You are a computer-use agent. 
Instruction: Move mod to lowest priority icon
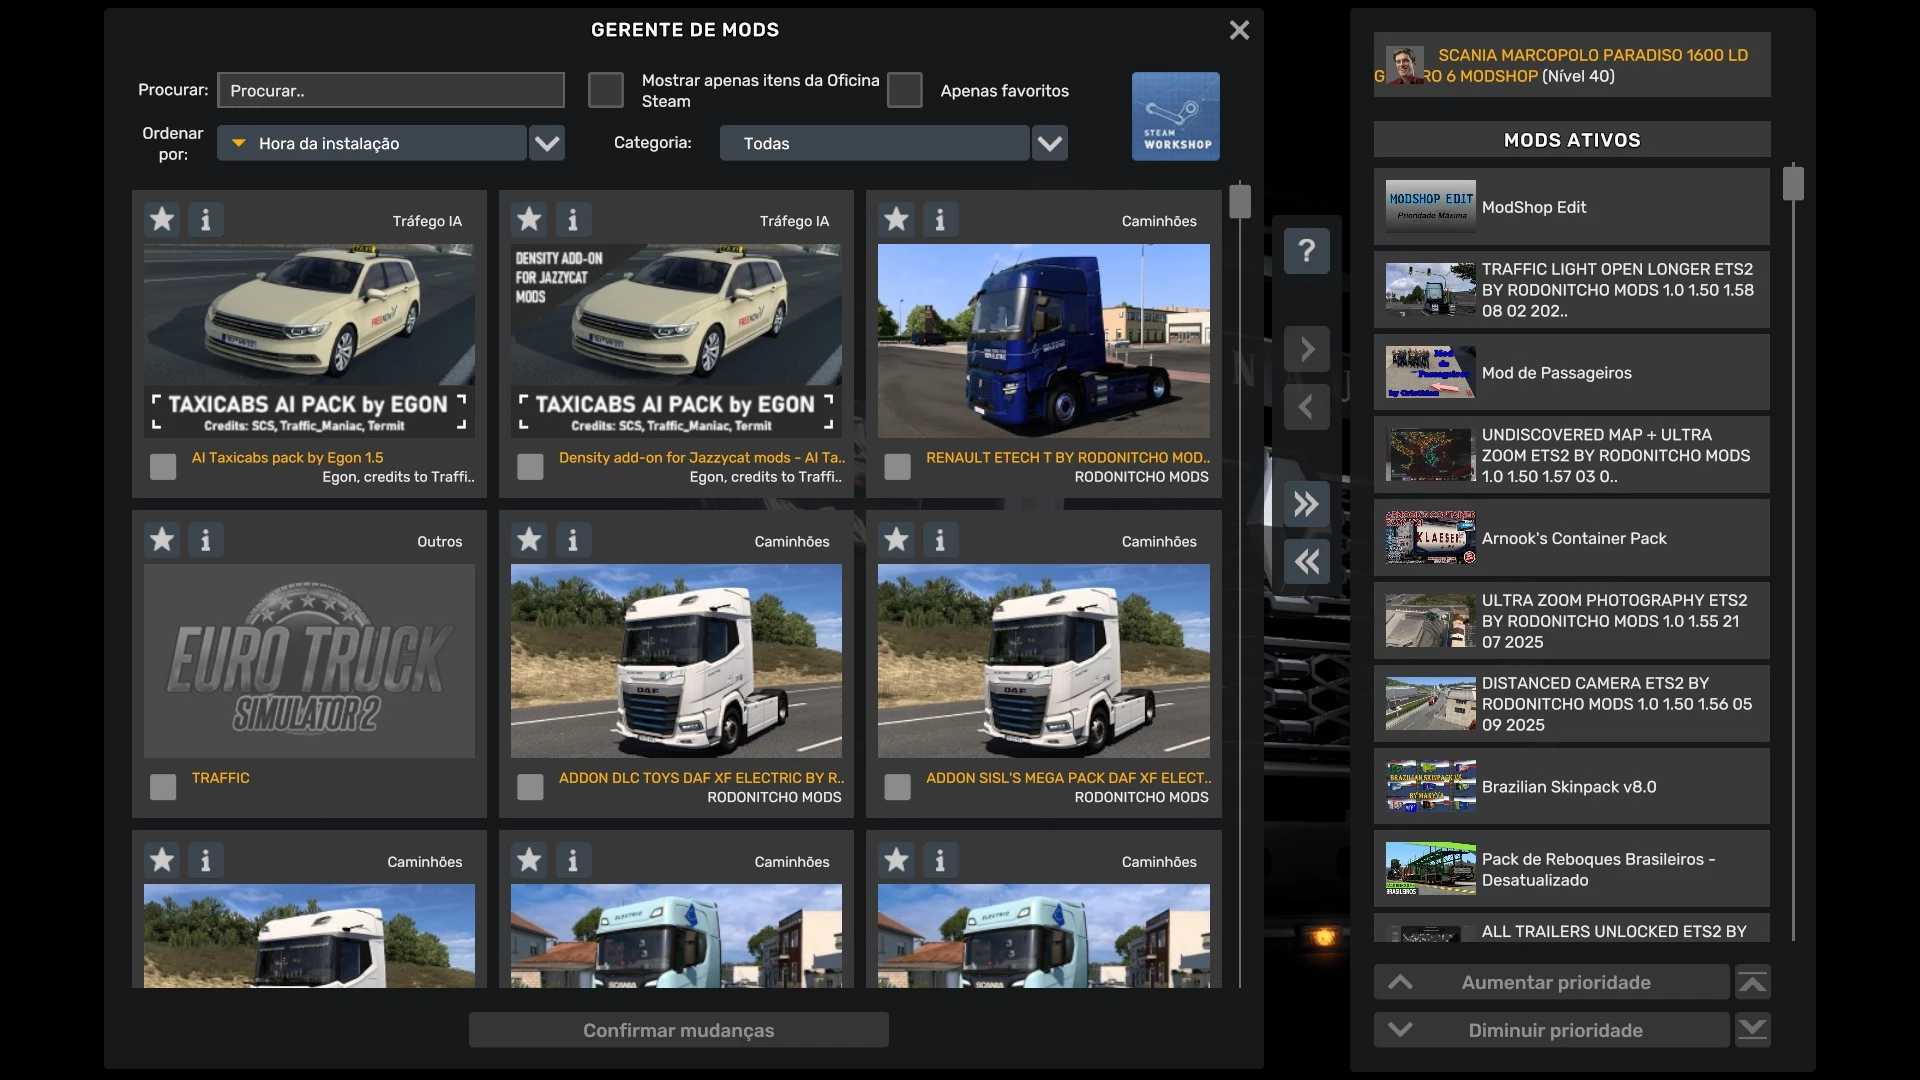(1752, 1030)
